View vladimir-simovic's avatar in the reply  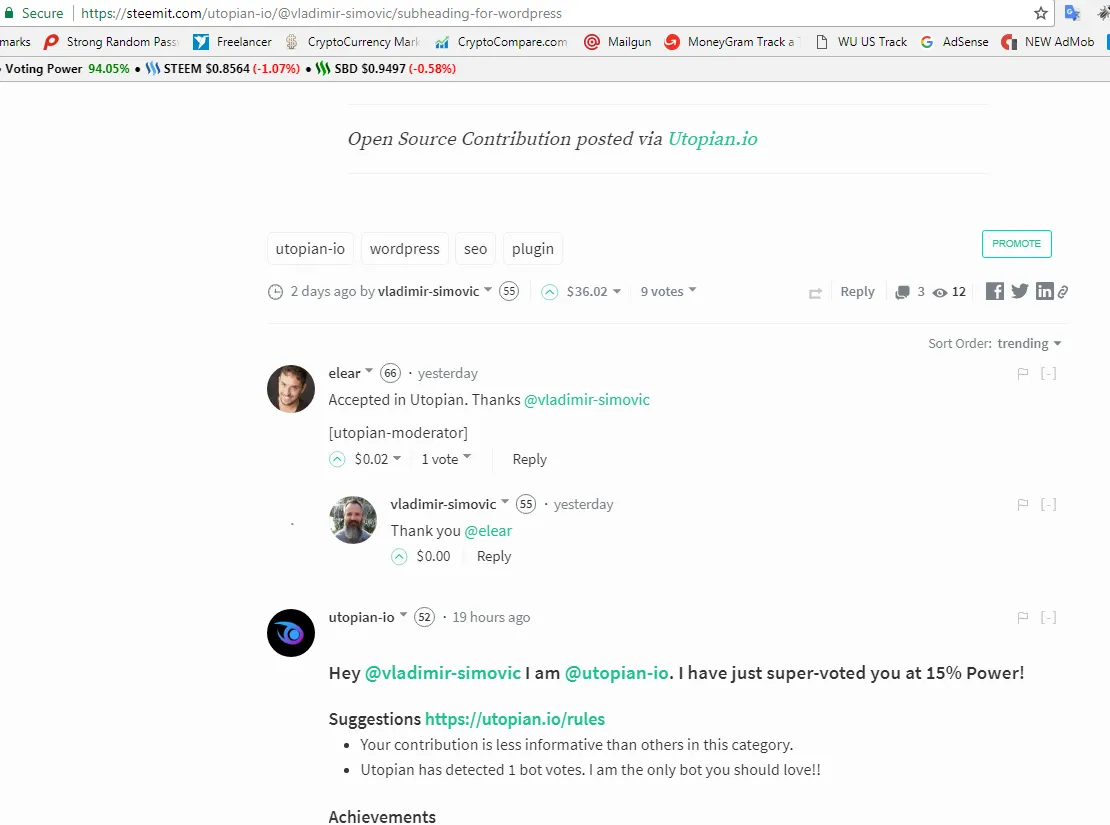click(353, 520)
